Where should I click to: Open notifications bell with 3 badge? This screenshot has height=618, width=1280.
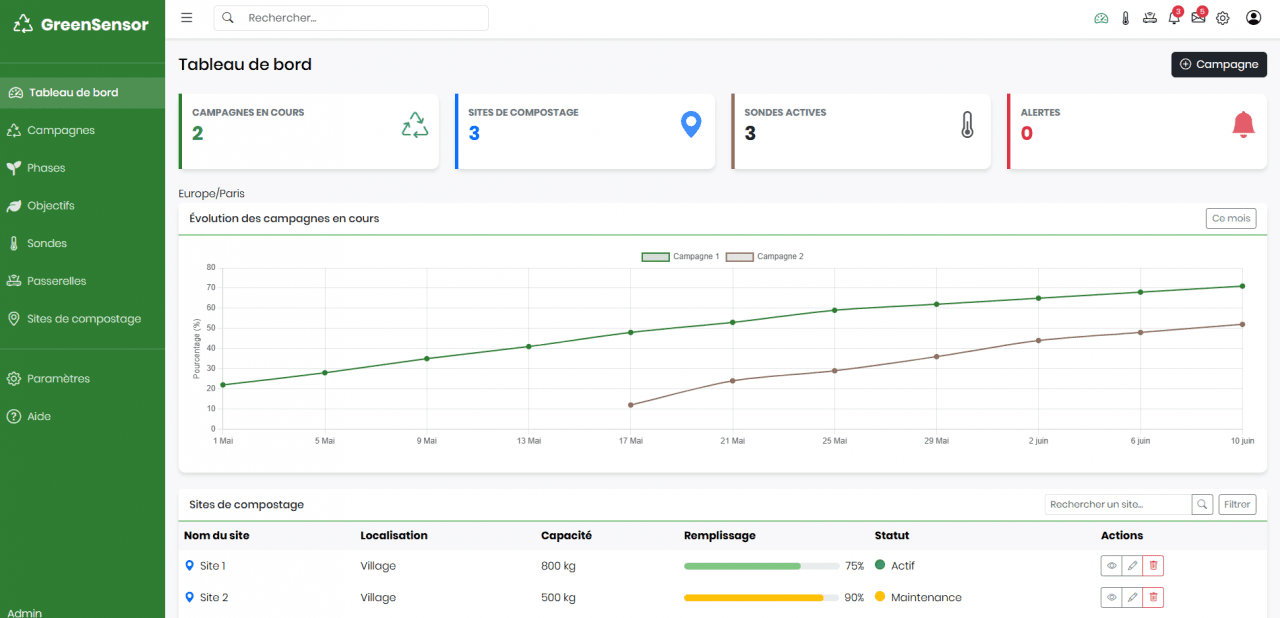(1174, 18)
